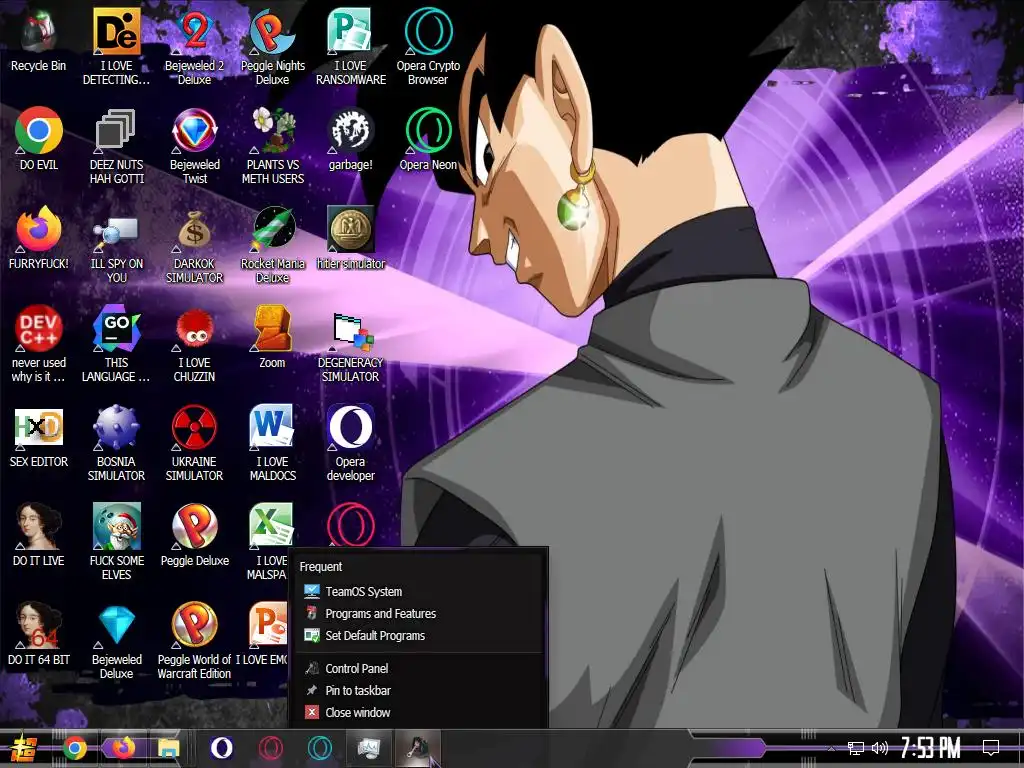Open Chrome from the taskbar
This screenshot has width=1024, height=768.
click(x=75, y=748)
